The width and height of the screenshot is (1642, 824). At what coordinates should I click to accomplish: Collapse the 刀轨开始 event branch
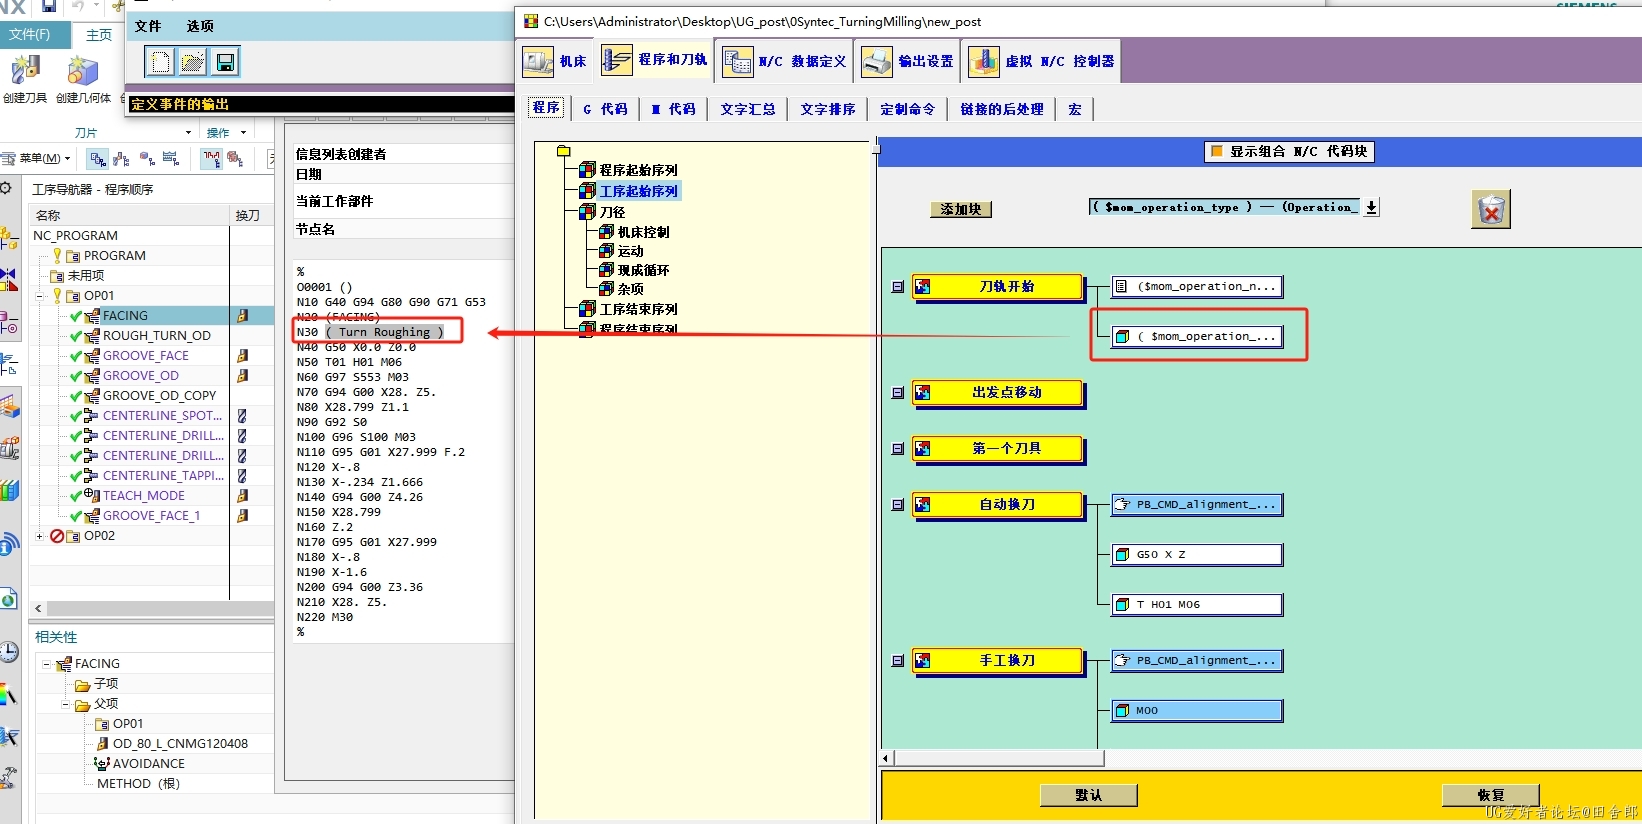tap(898, 287)
